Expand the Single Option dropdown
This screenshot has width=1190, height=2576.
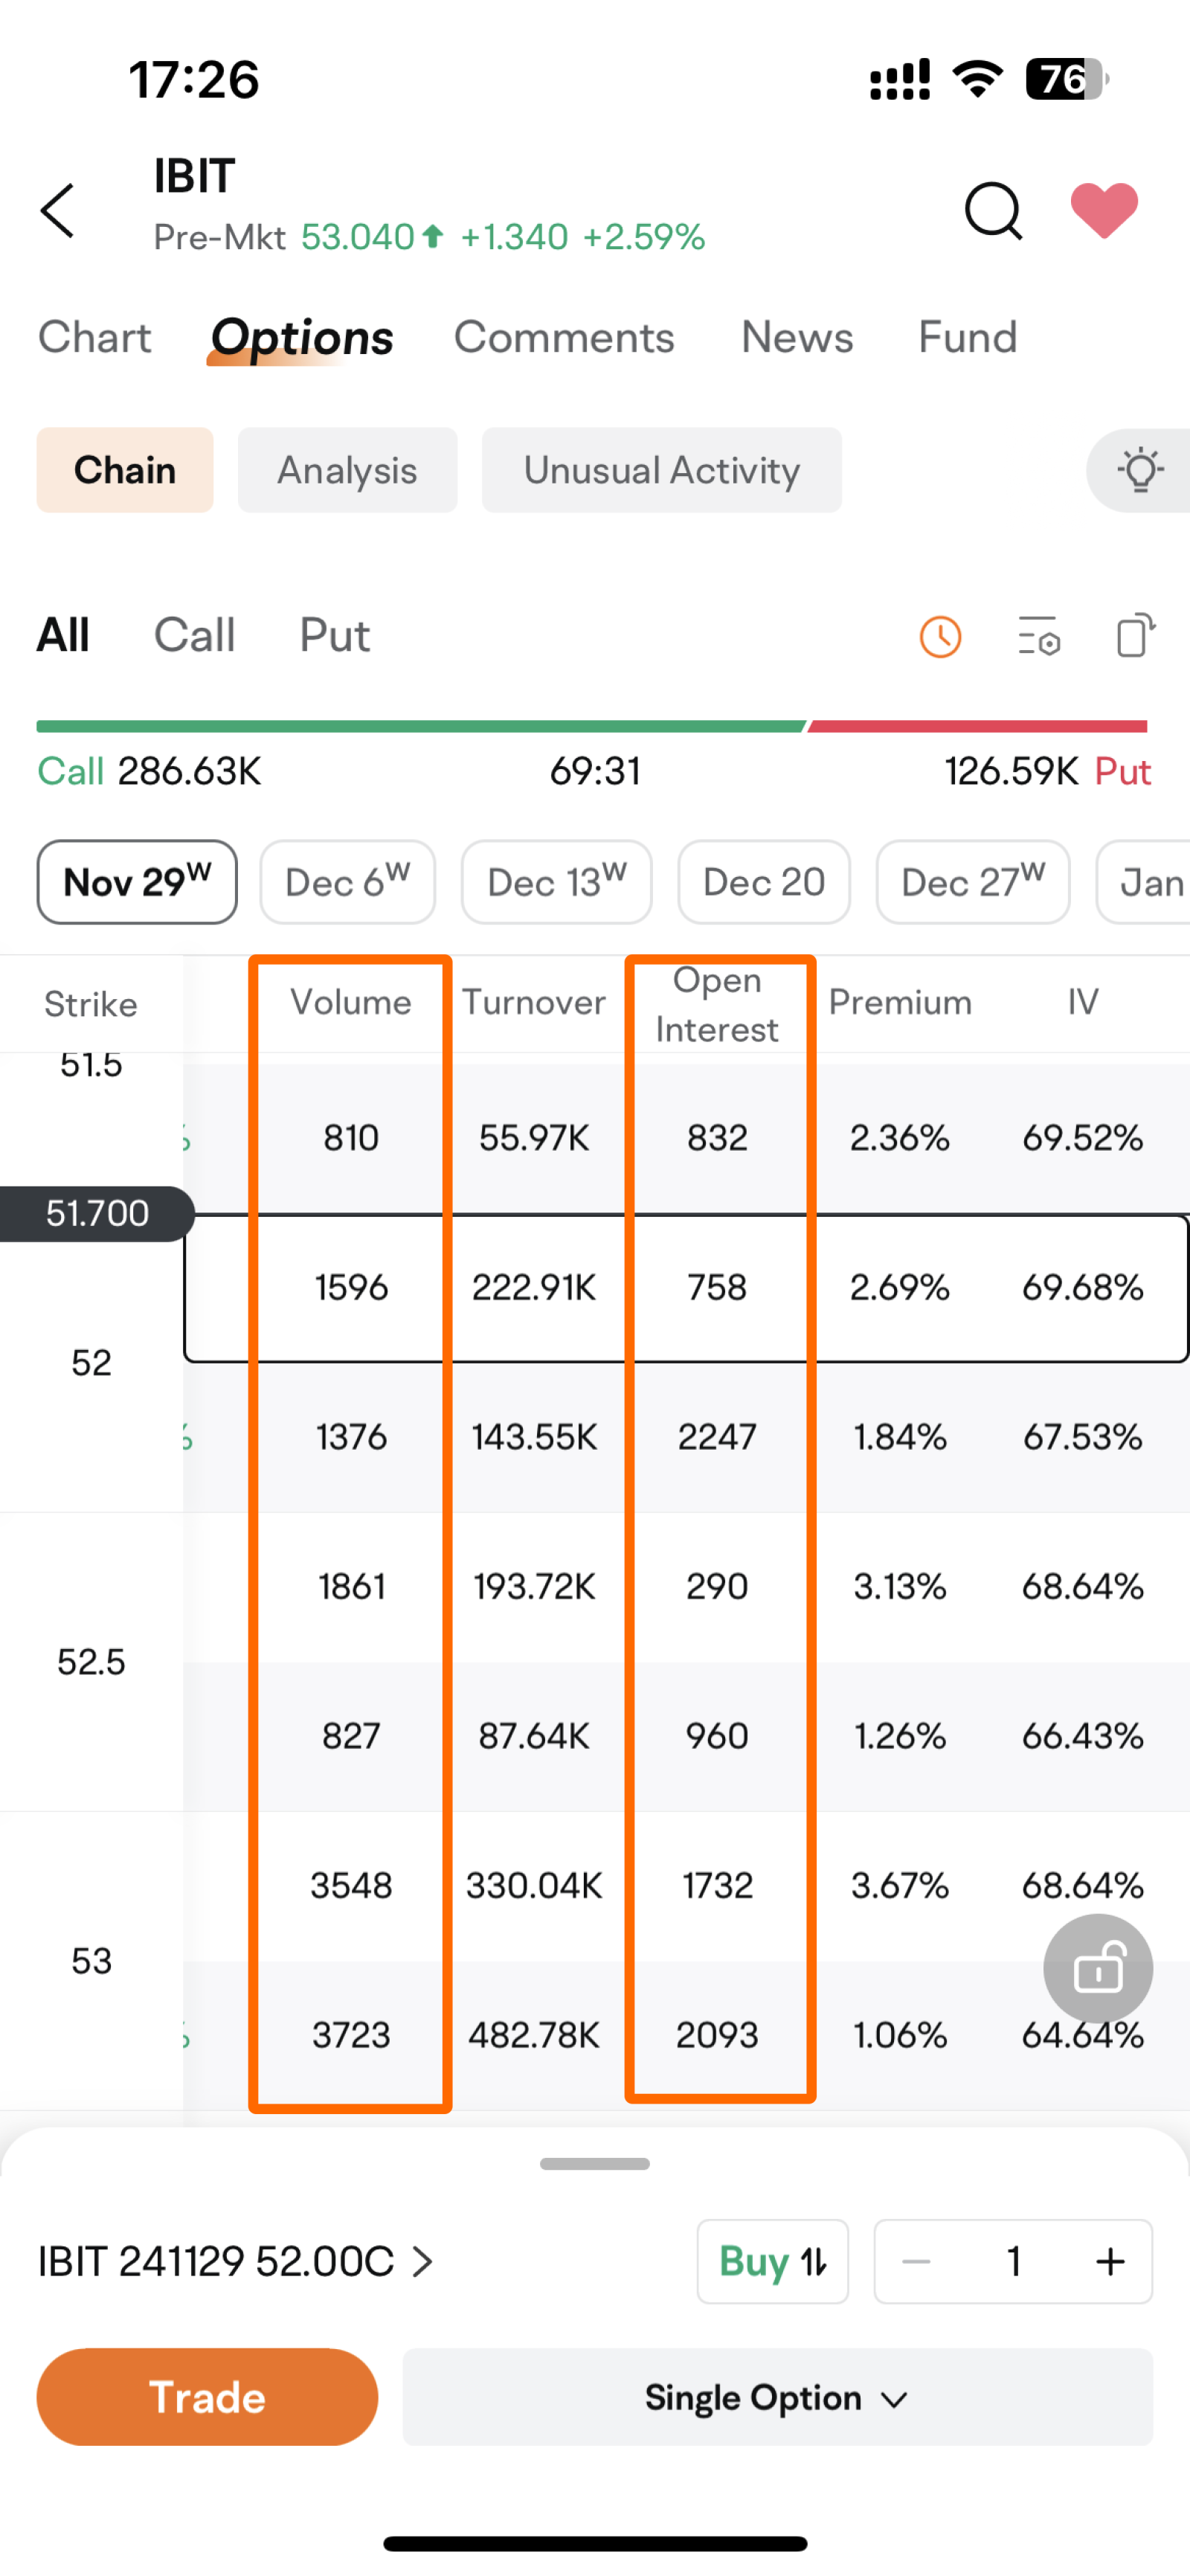tap(777, 2397)
